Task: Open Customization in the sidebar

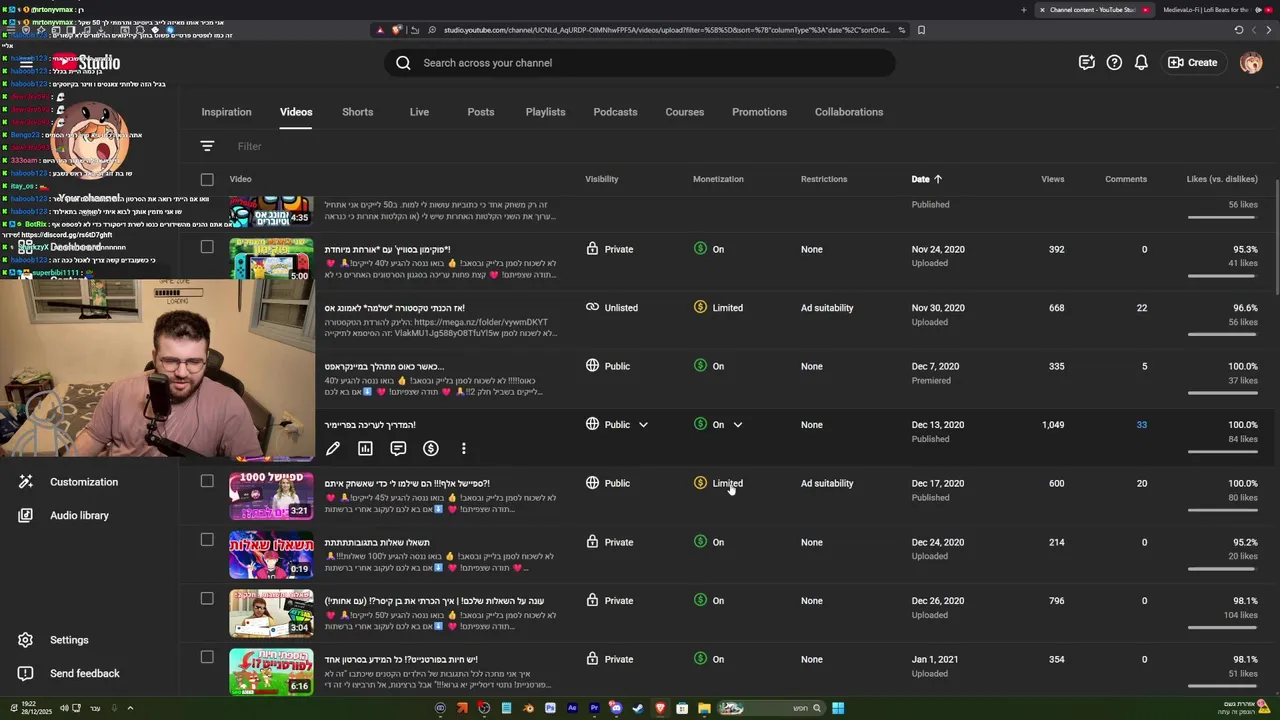Action: click(x=84, y=482)
